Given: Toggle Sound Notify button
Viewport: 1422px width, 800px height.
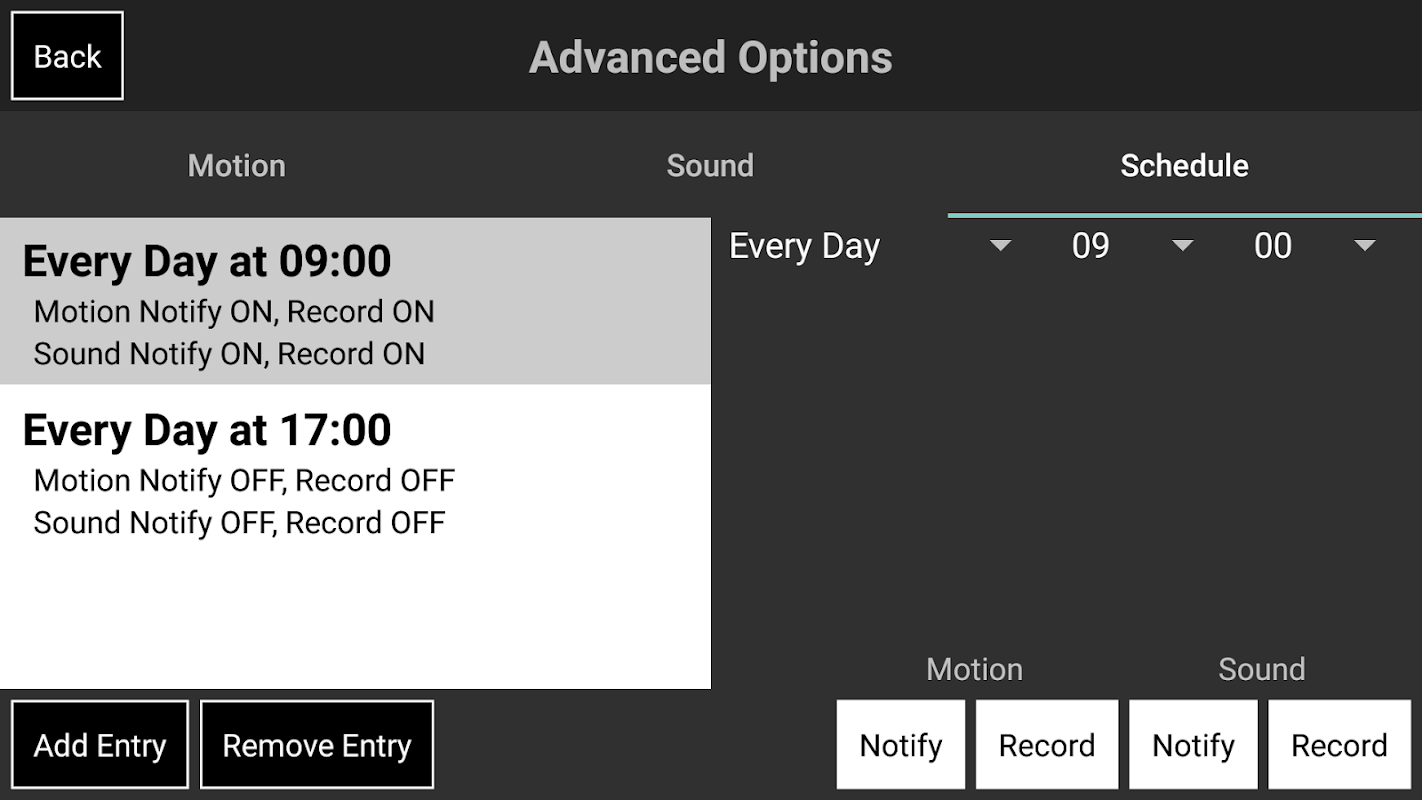Looking at the screenshot, I should [1193, 745].
